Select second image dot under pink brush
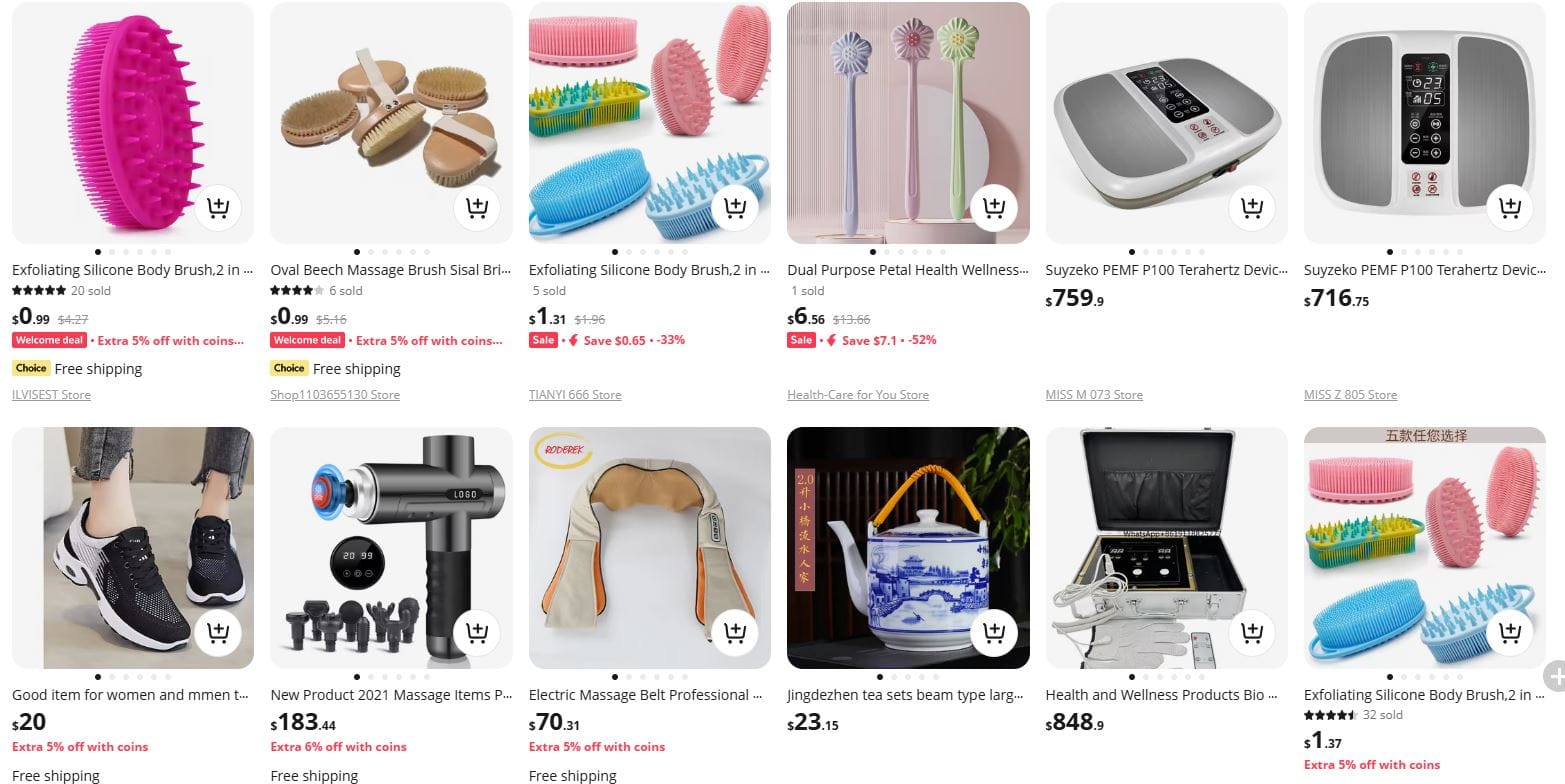The width and height of the screenshot is (1565, 784). pos(112,252)
